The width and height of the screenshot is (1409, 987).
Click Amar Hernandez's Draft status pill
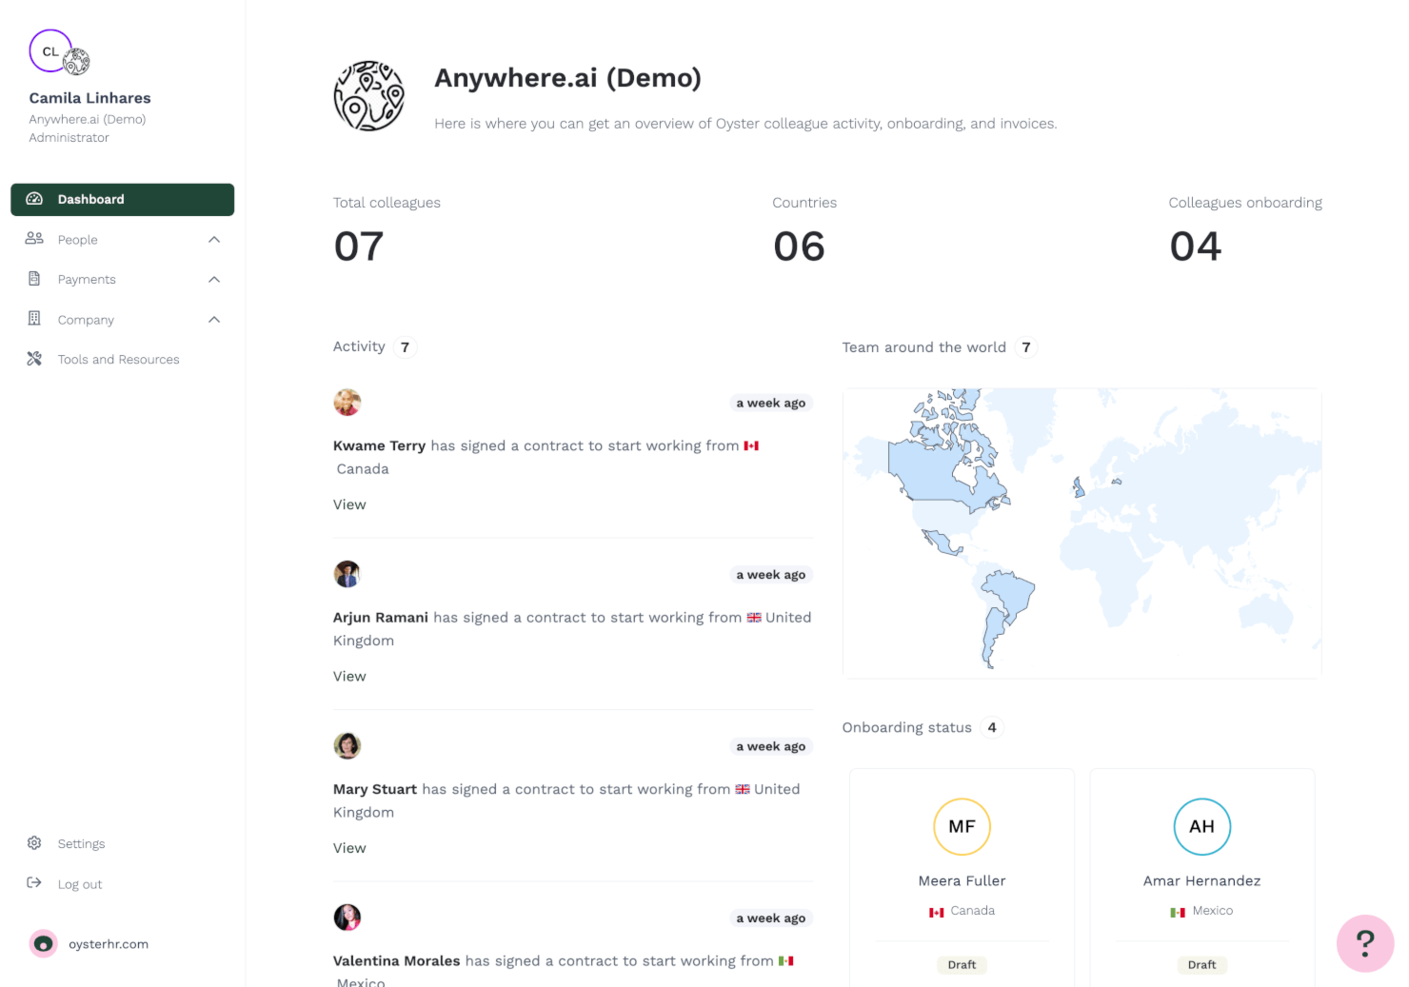coord(1201,964)
